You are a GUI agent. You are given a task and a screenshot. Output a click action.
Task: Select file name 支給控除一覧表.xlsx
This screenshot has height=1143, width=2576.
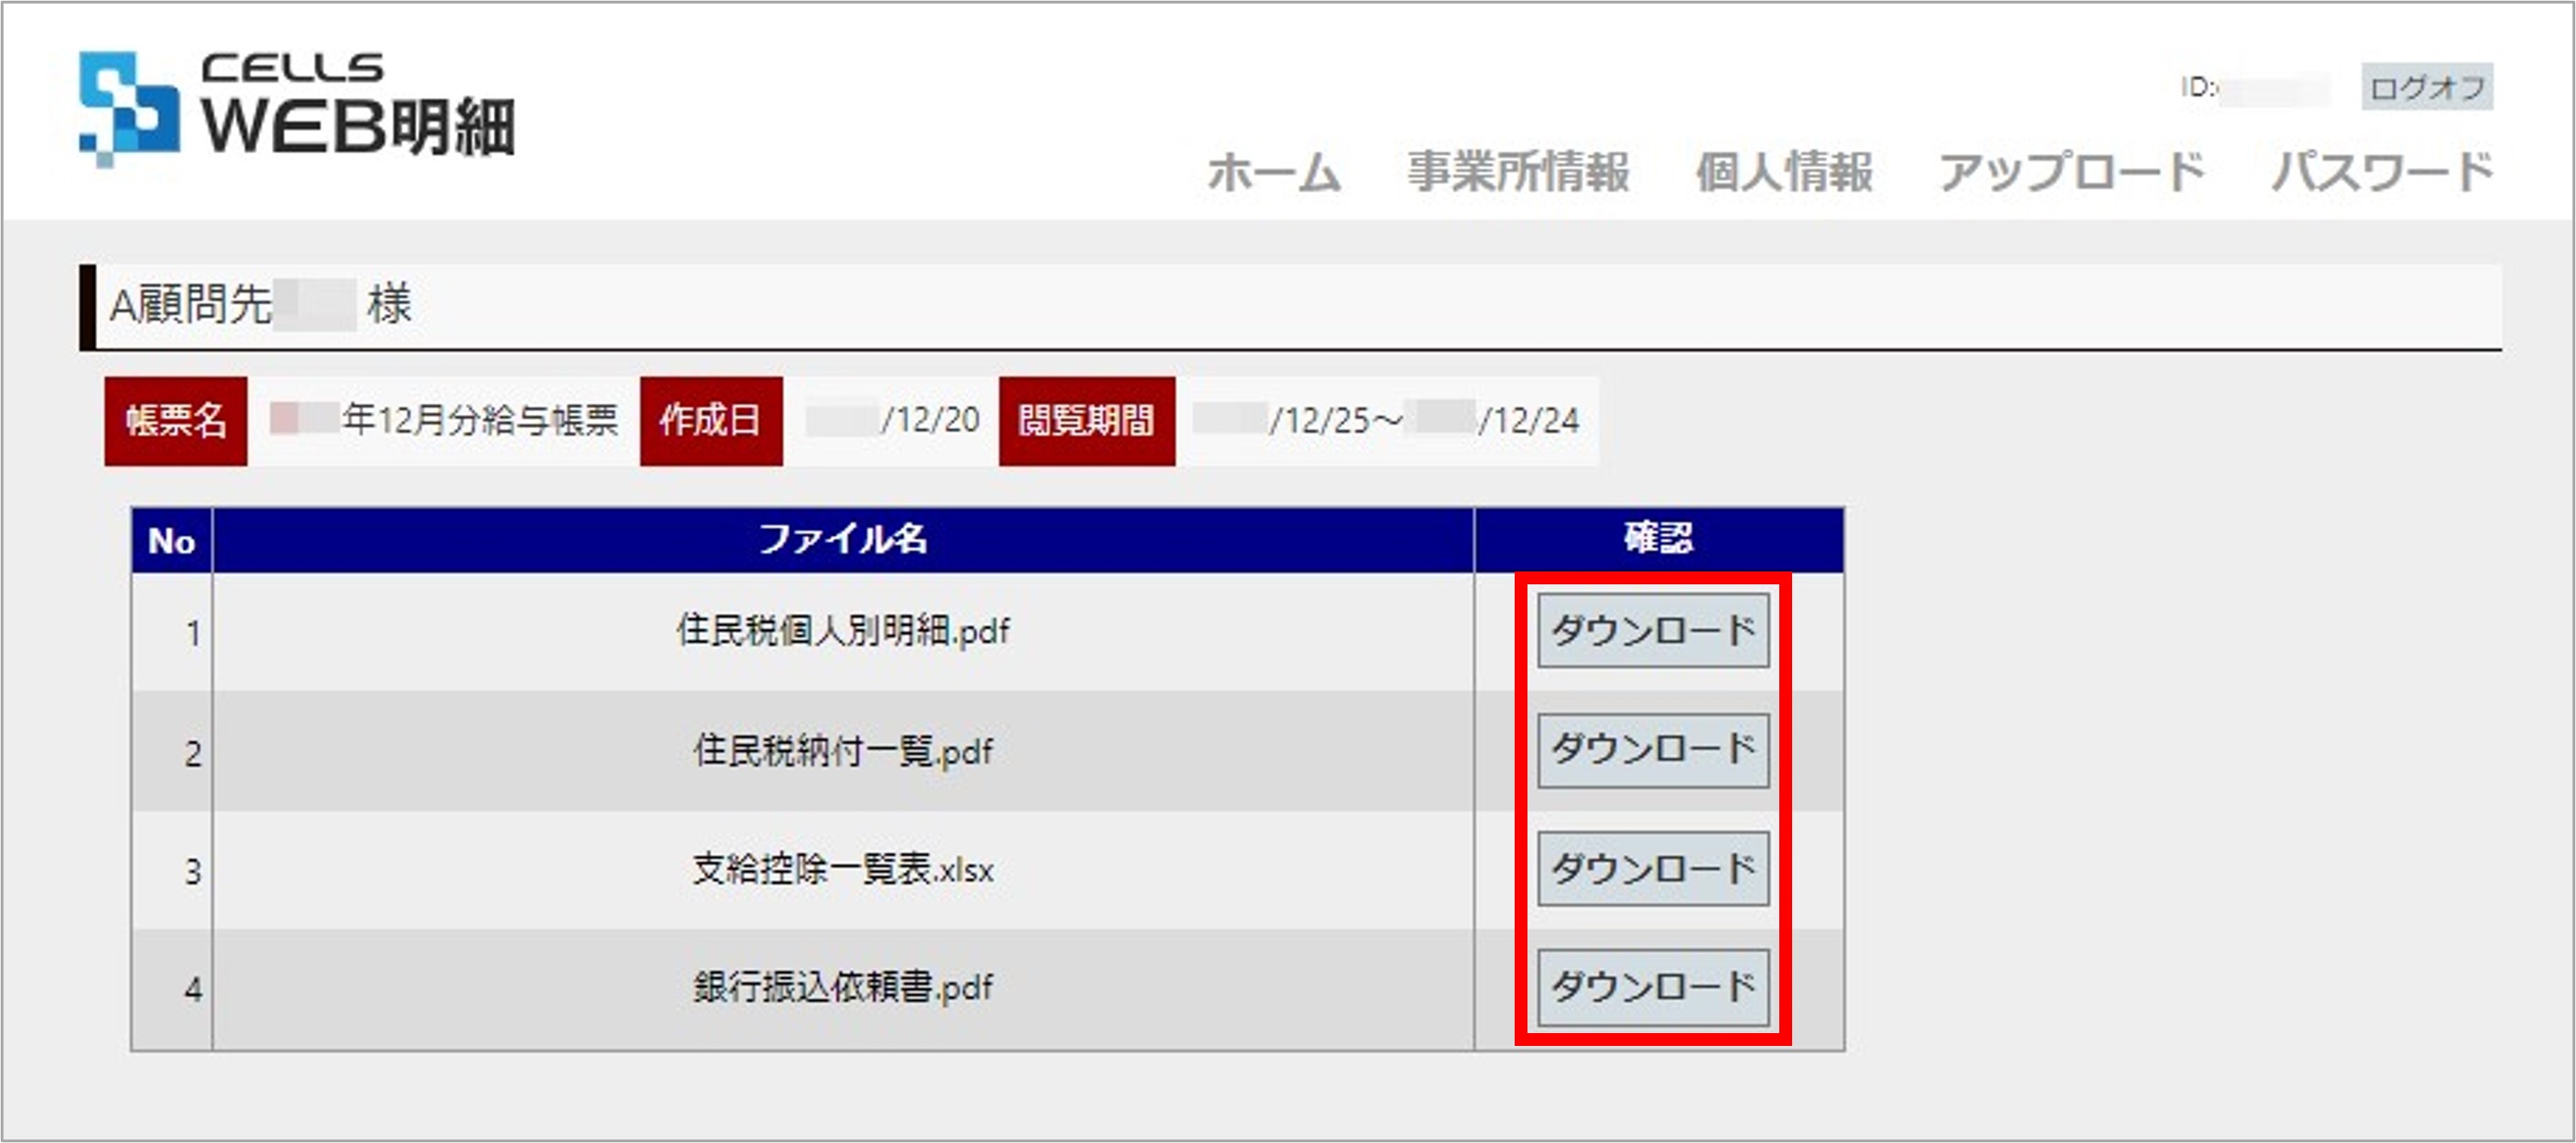(x=843, y=869)
